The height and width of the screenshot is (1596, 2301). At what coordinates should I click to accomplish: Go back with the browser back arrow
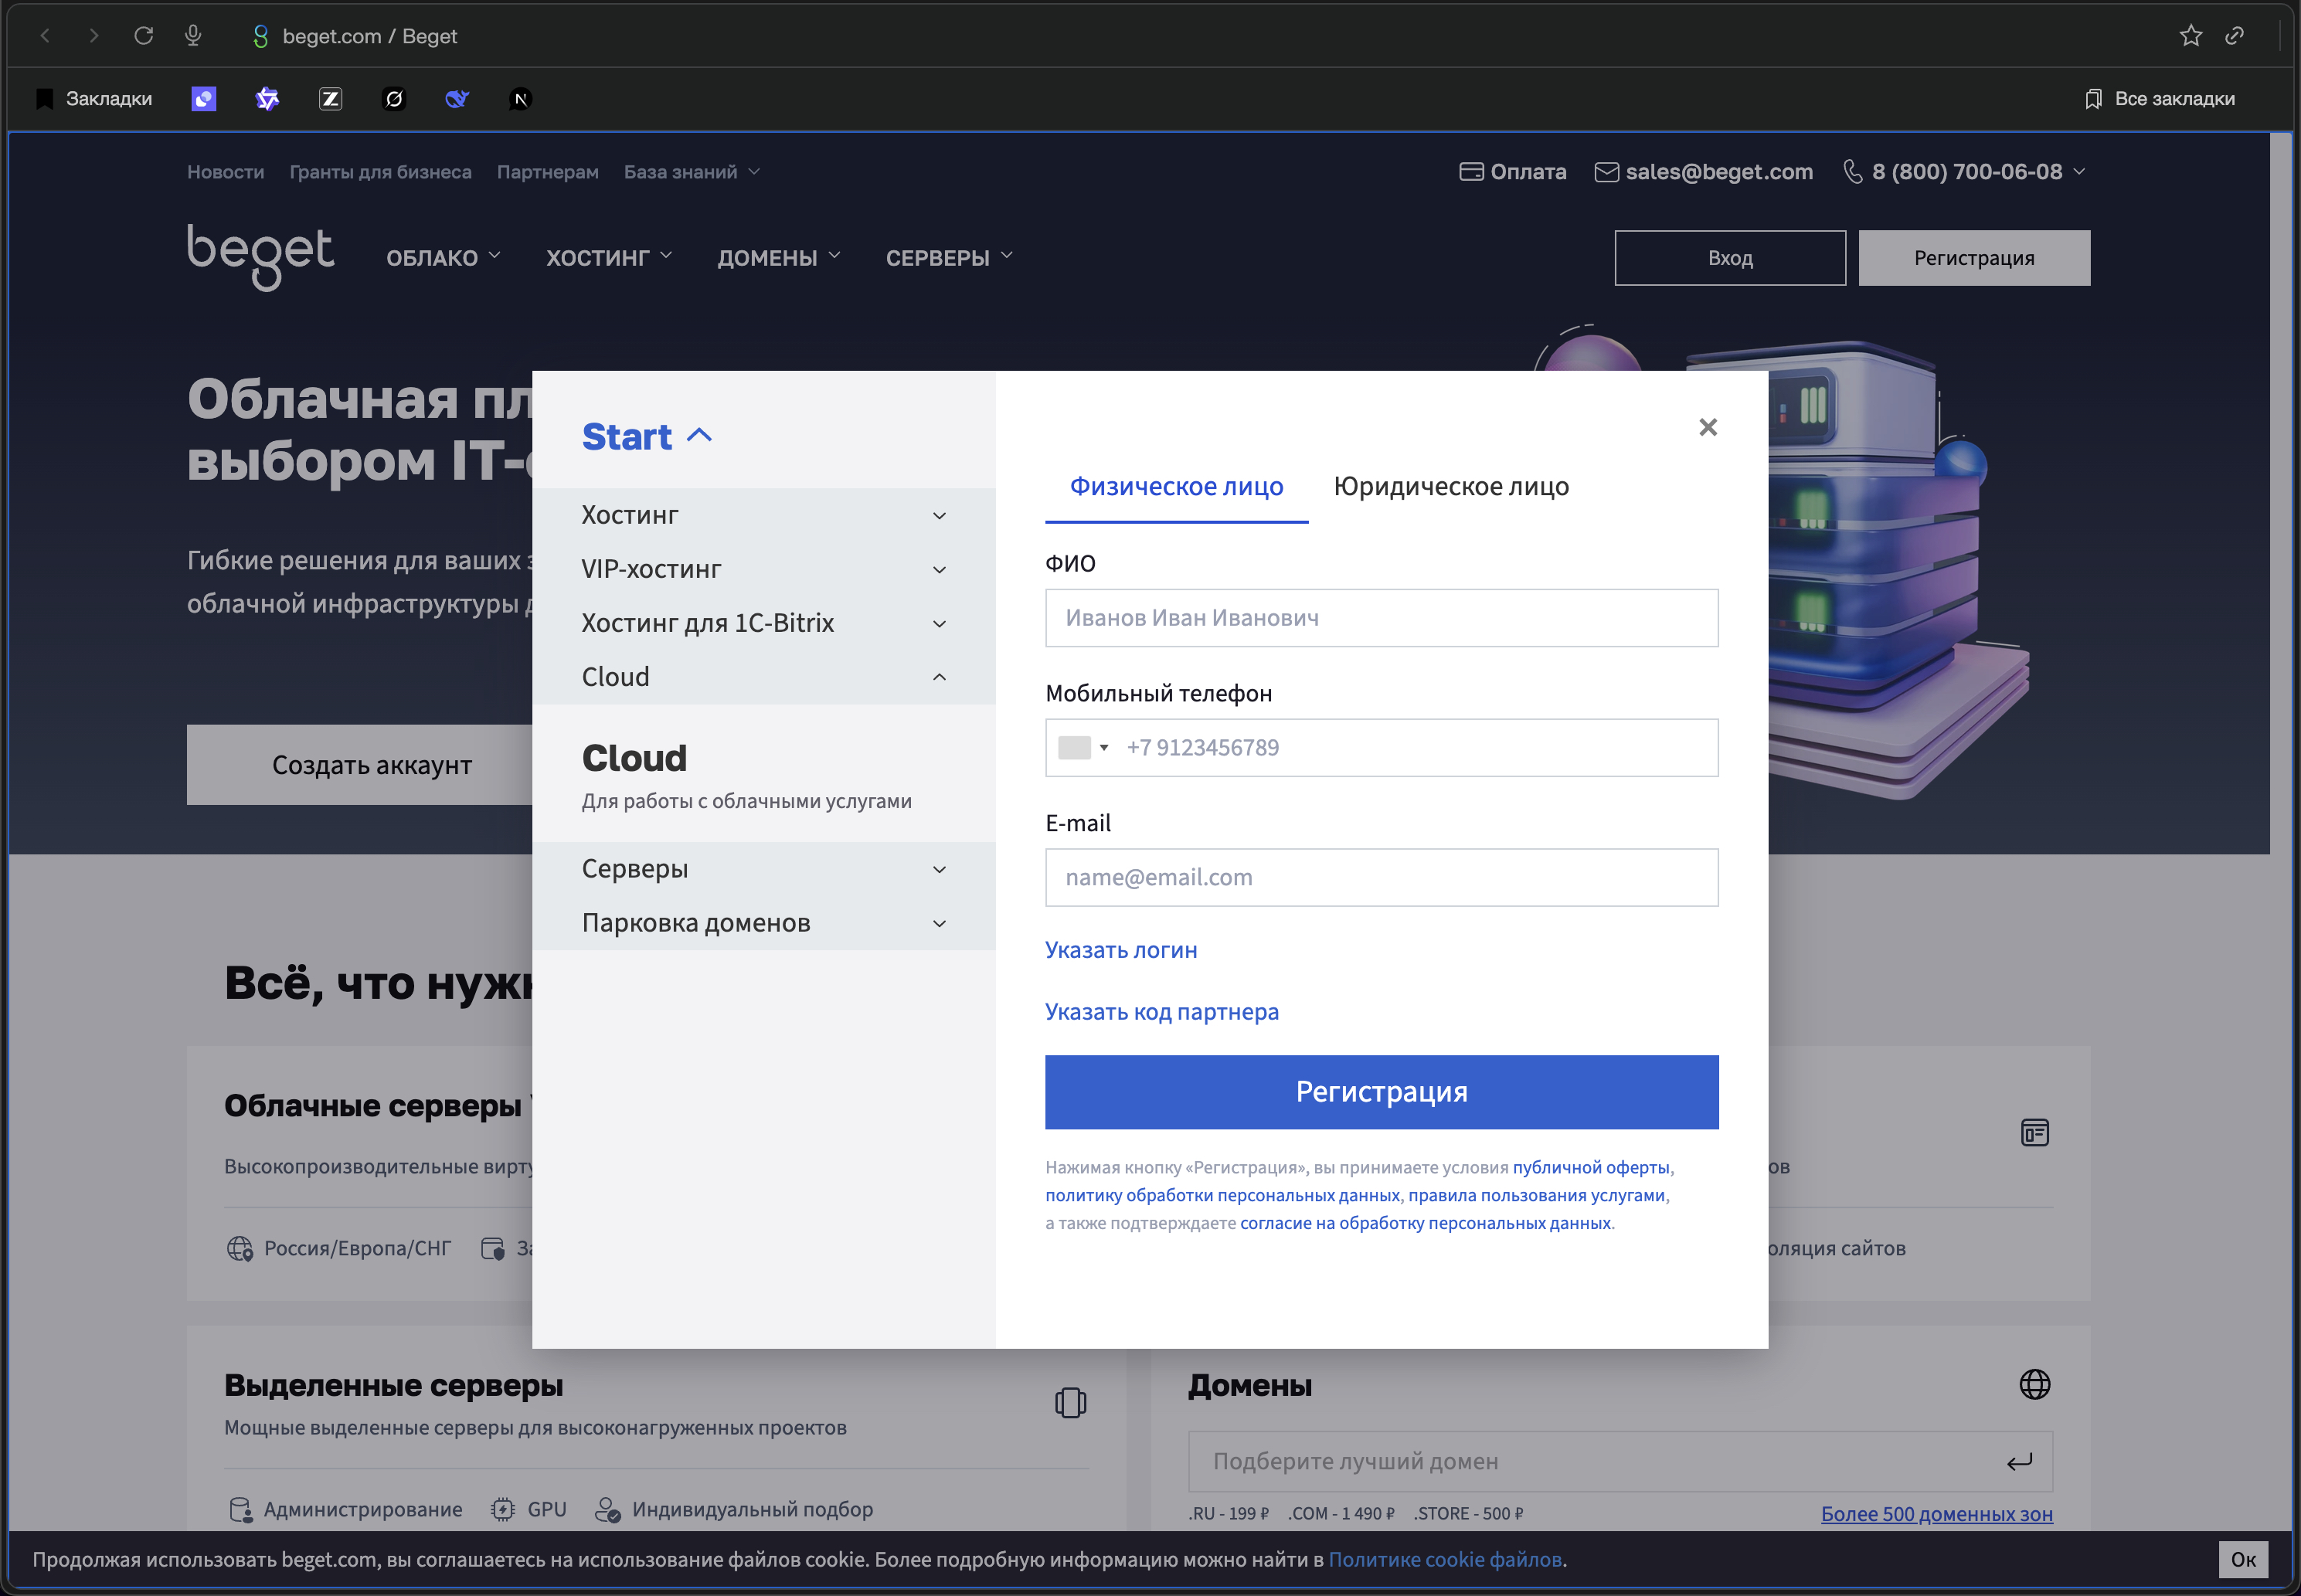pyautogui.click(x=45, y=36)
